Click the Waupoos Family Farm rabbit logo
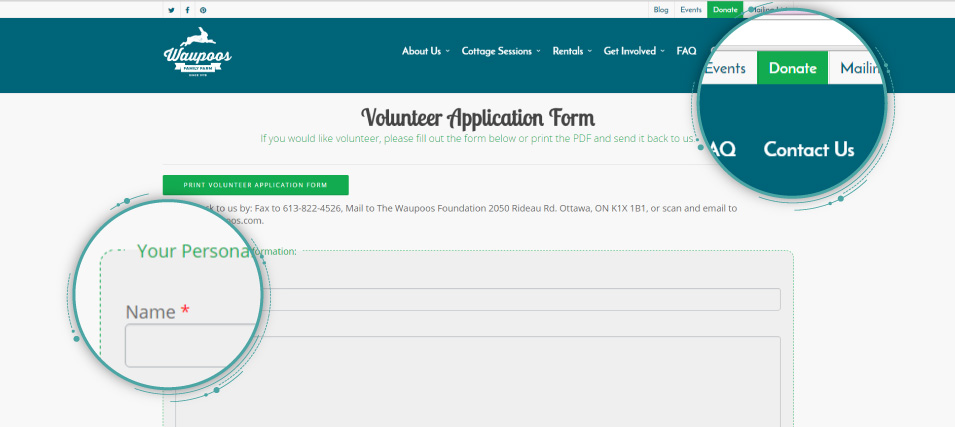 click(197, 52)
